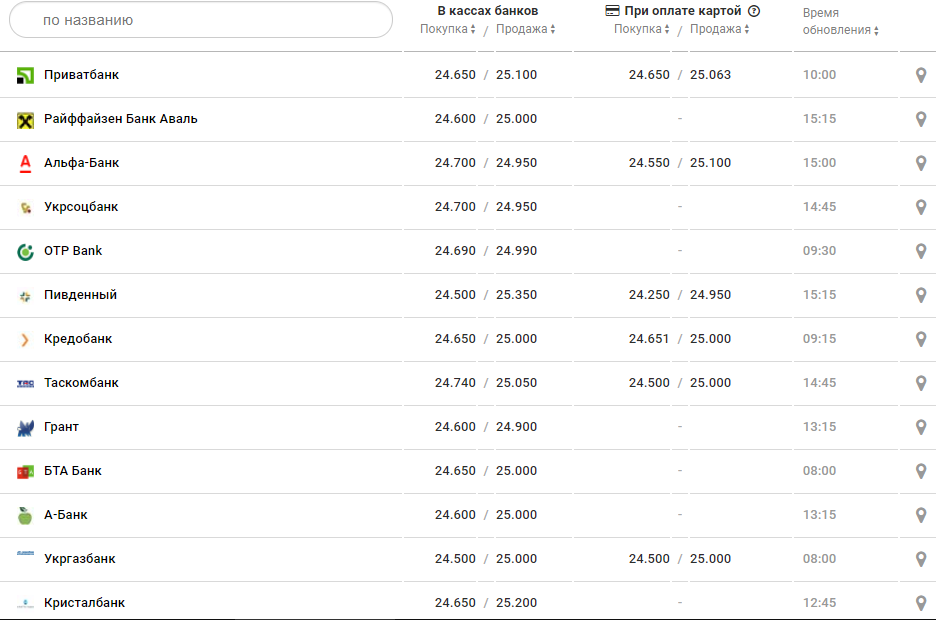936x620 pixels.
Task: Open the Укргазбанк bank link
Action: click(x=80, y=559)
